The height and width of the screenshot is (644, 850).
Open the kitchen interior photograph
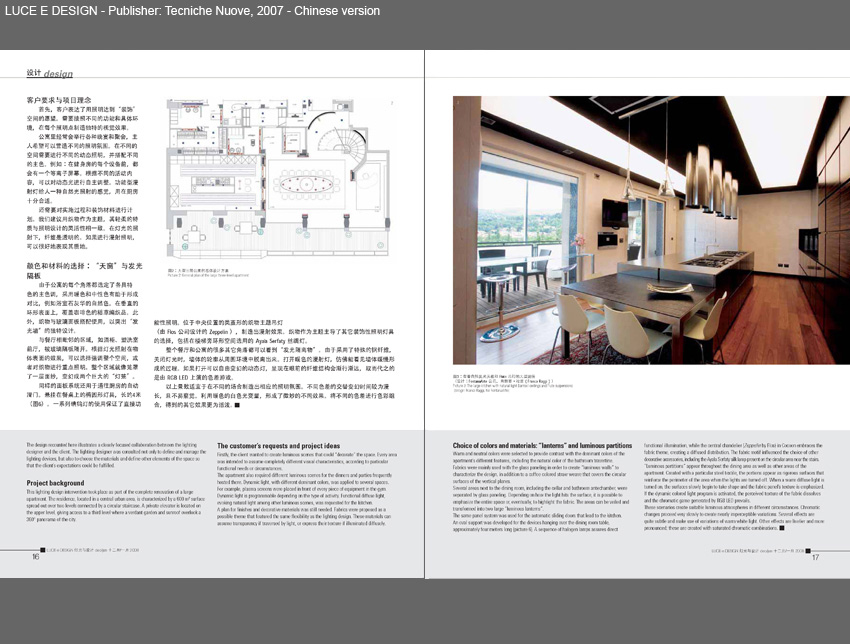(651, 230)
